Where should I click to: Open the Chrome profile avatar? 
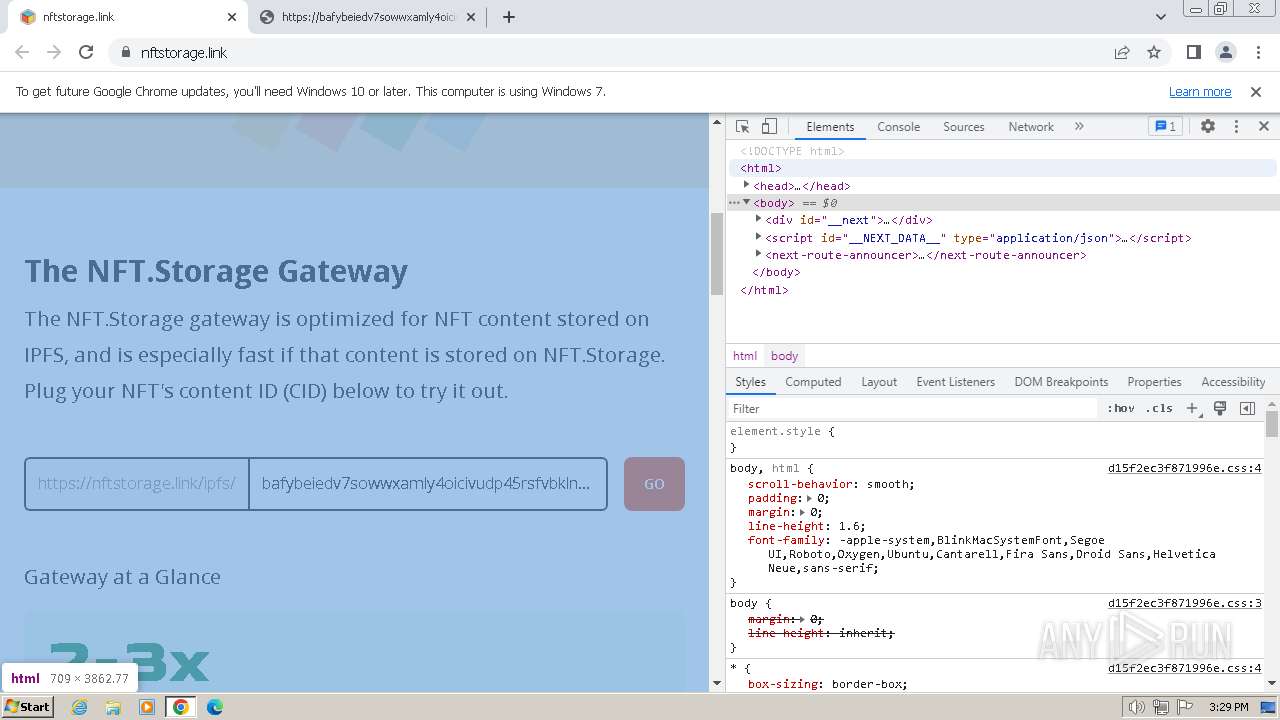pyautogui.click(x=1226, y=52)
